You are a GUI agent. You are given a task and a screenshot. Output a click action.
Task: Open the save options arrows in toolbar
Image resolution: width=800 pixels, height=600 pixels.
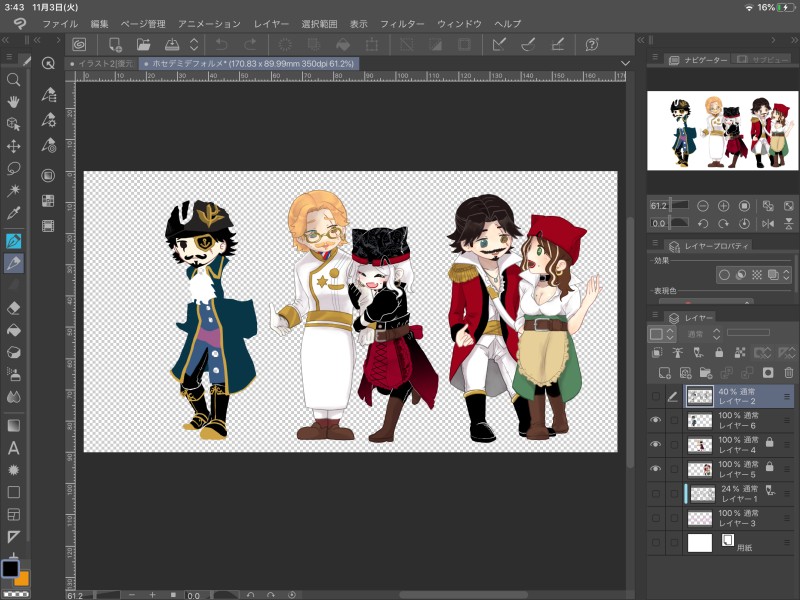194,44
